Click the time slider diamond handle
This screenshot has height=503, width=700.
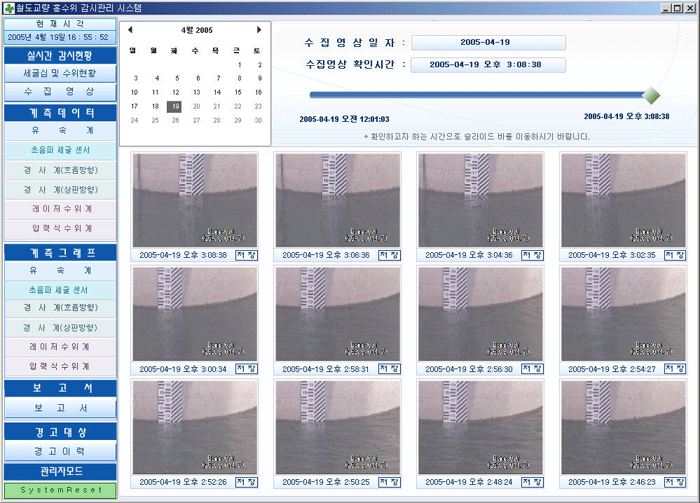point(651,96)
